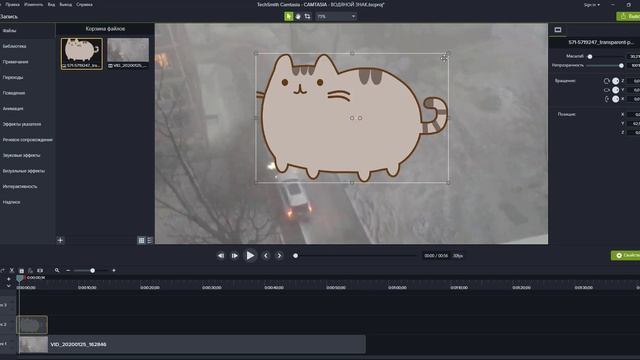This screenshot has height=360, width=640.
Task: Click the position X input field
Action: click(633, 115)
